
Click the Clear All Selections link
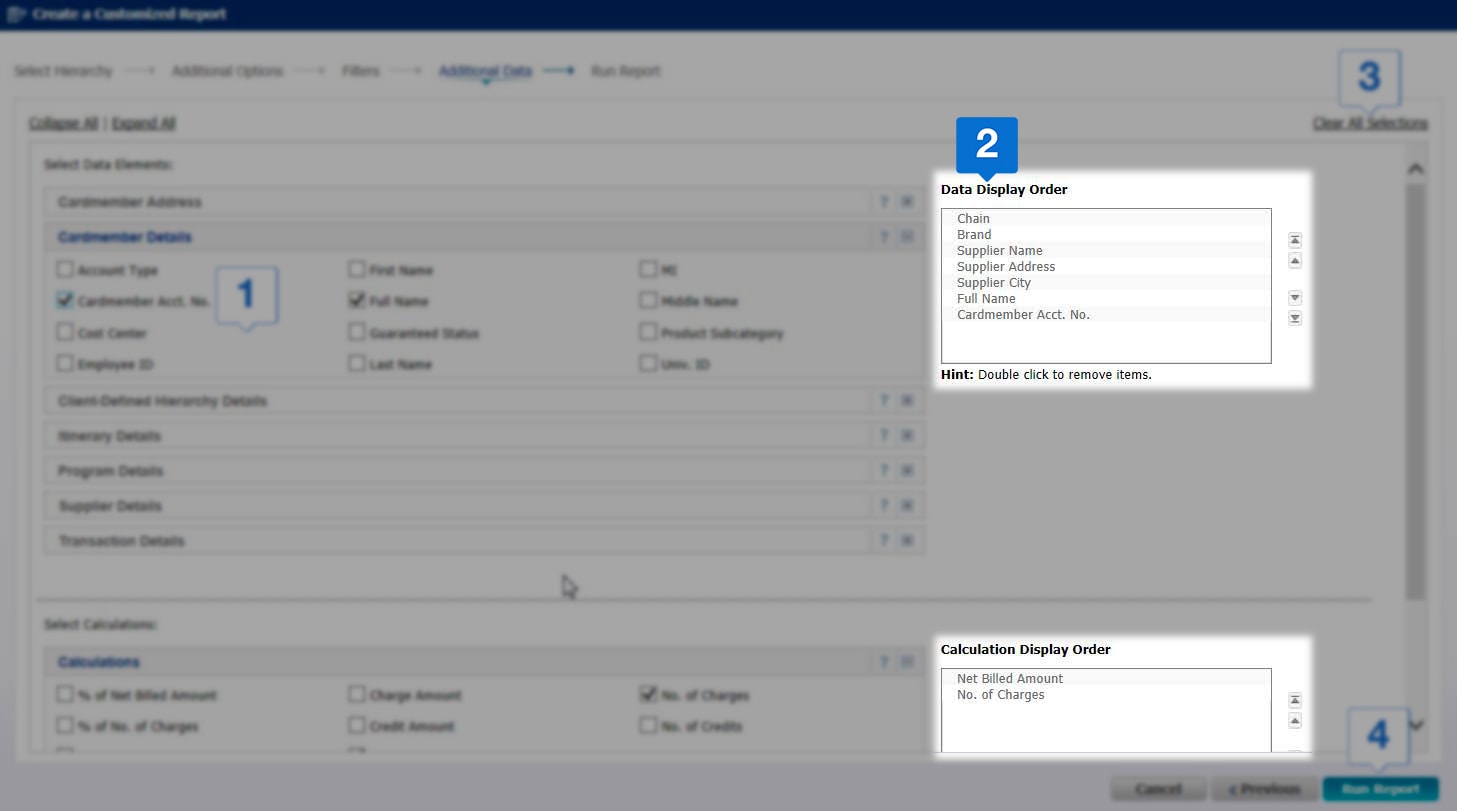(x=1370, y=123)
